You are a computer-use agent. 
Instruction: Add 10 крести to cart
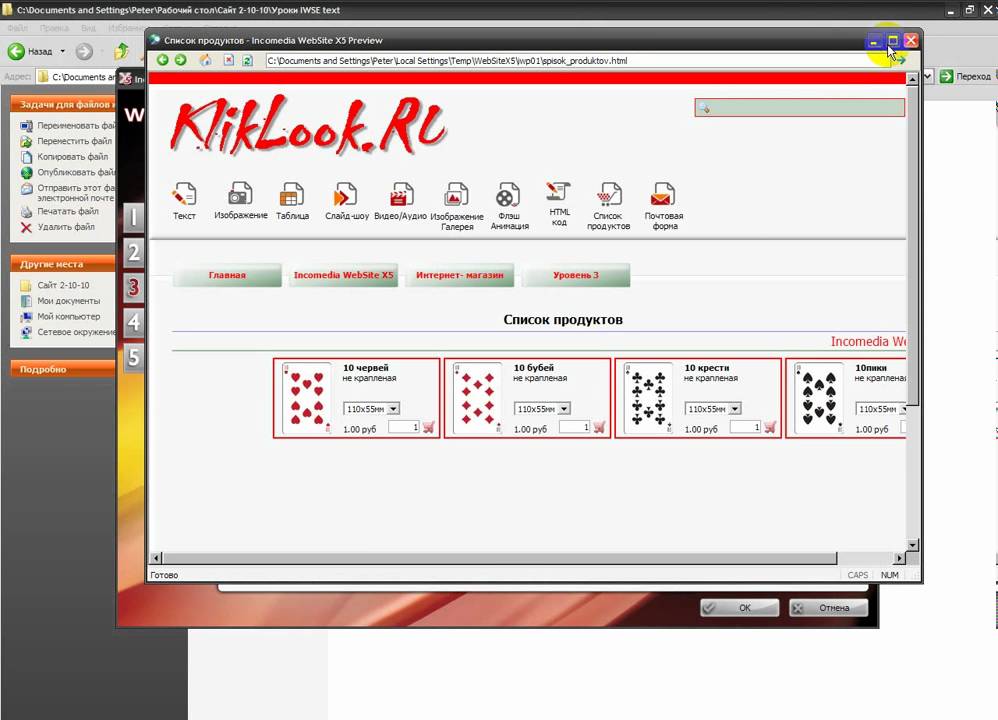click(x=770, y=427)
